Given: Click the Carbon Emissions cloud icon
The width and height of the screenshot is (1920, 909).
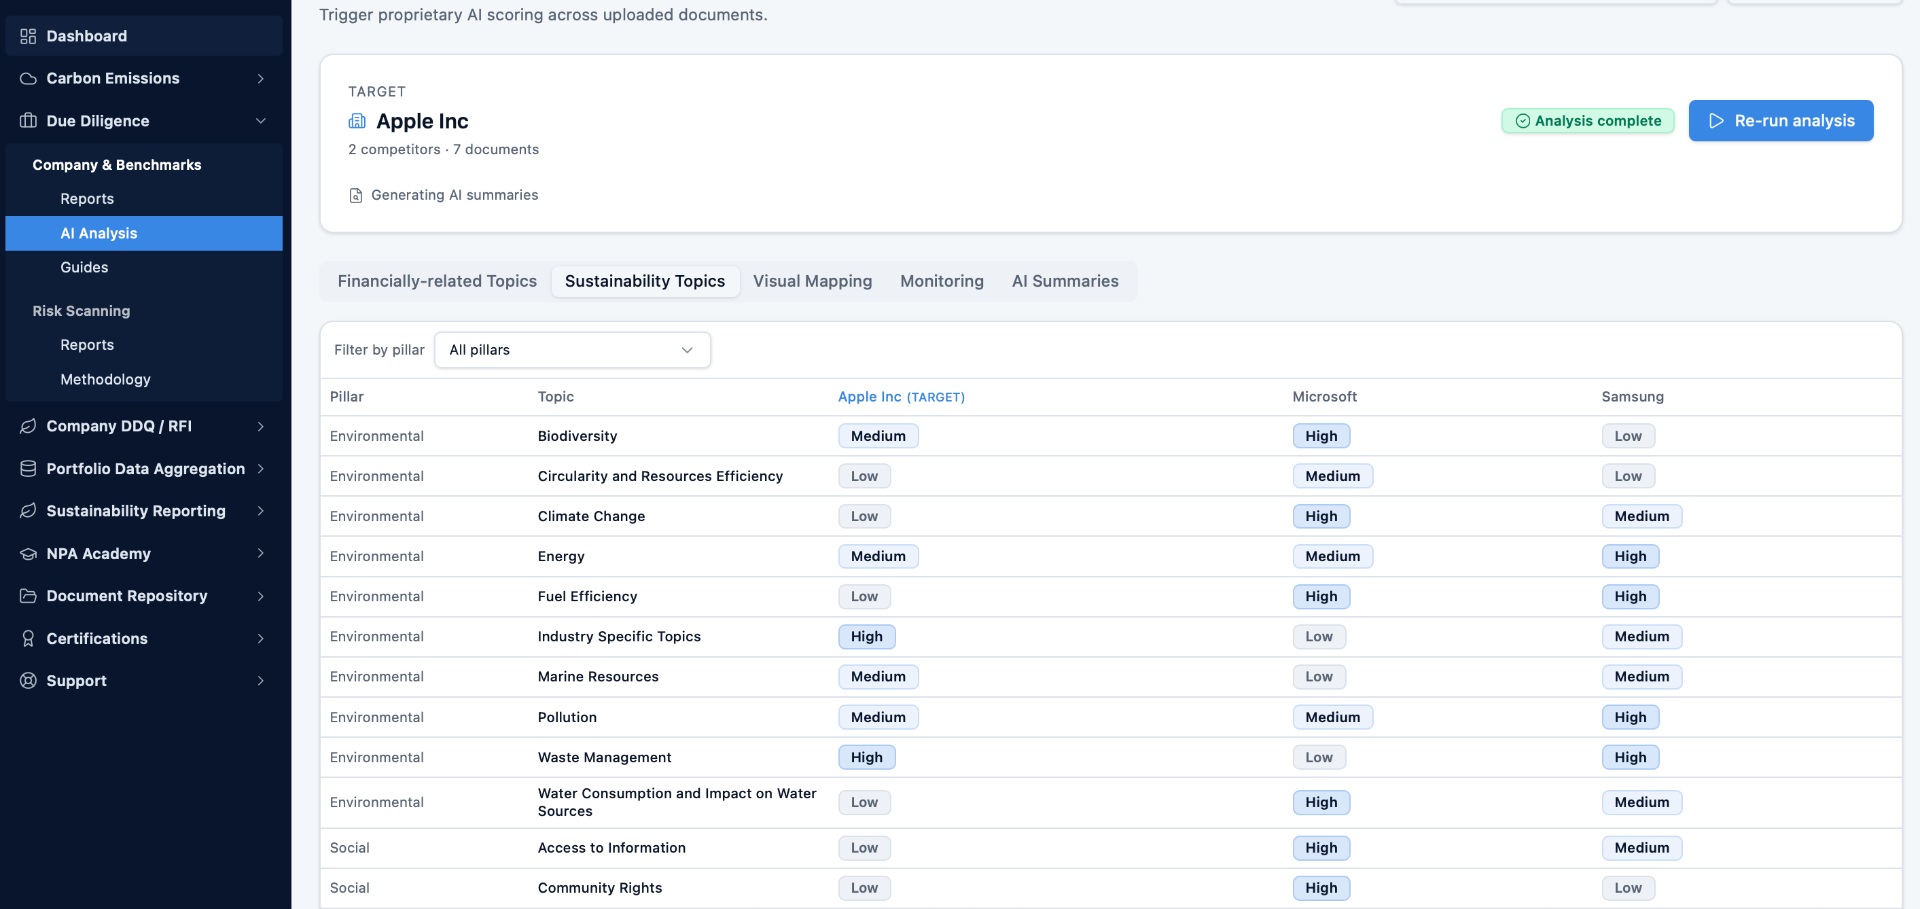Looking at the screenshot, I should coord(28,78).
